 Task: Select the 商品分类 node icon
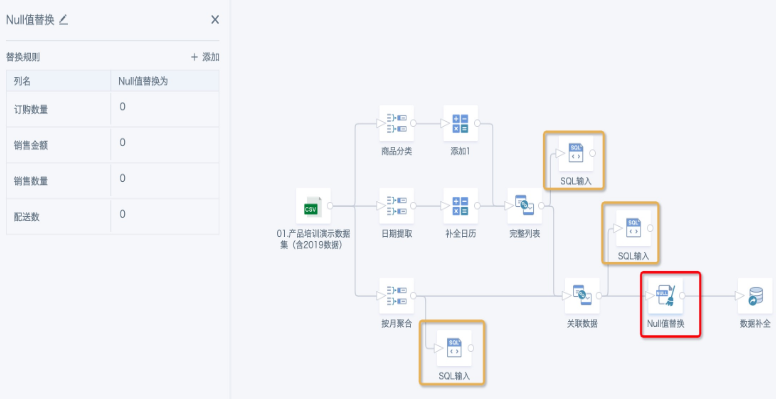pyautogui.click(x=396, y=123)
